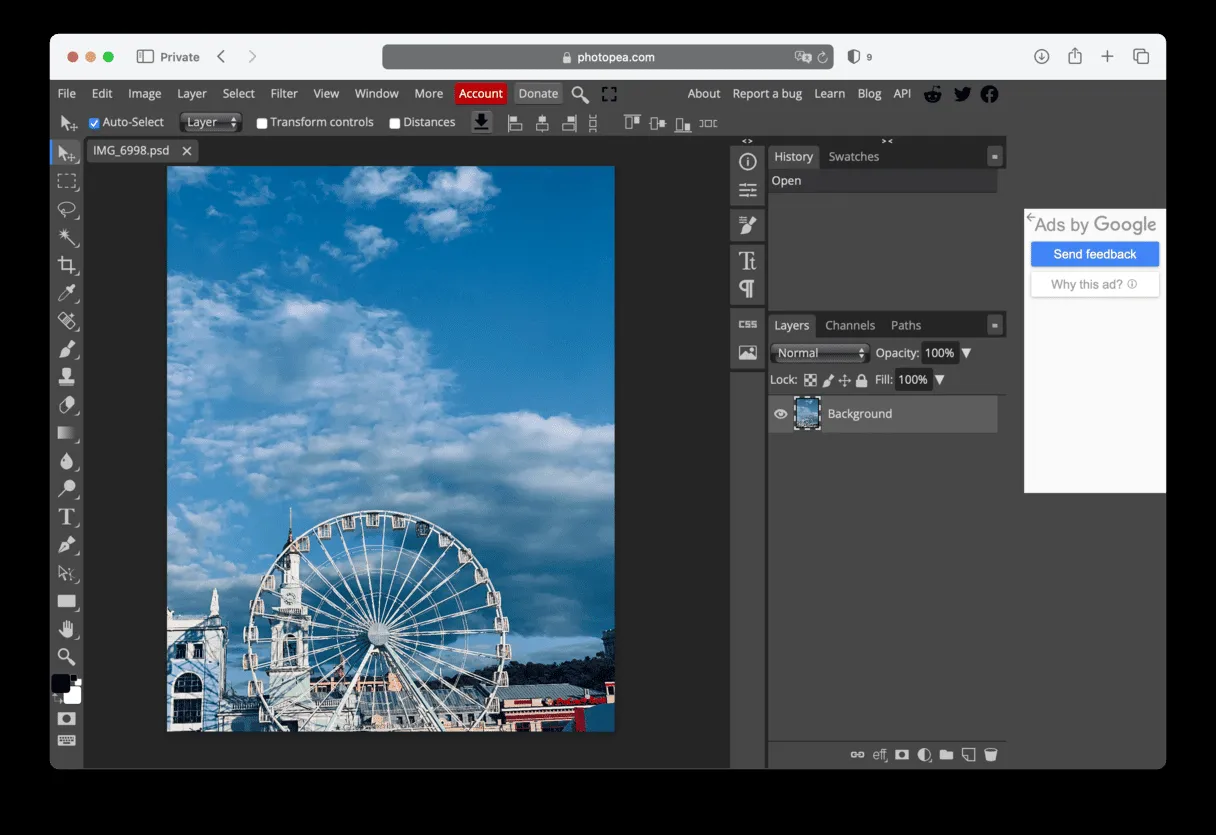The image size is (1216, 835).
Task: Activate the Hand tool
Action: (67, 629)
